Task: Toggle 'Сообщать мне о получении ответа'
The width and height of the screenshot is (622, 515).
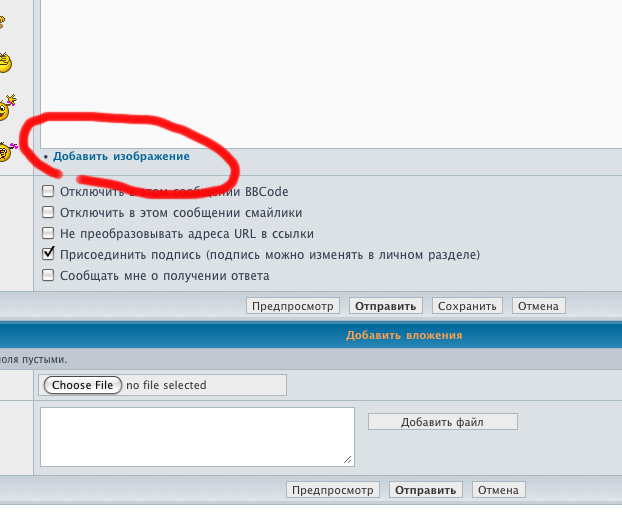Action: click(x=48, y=275)
